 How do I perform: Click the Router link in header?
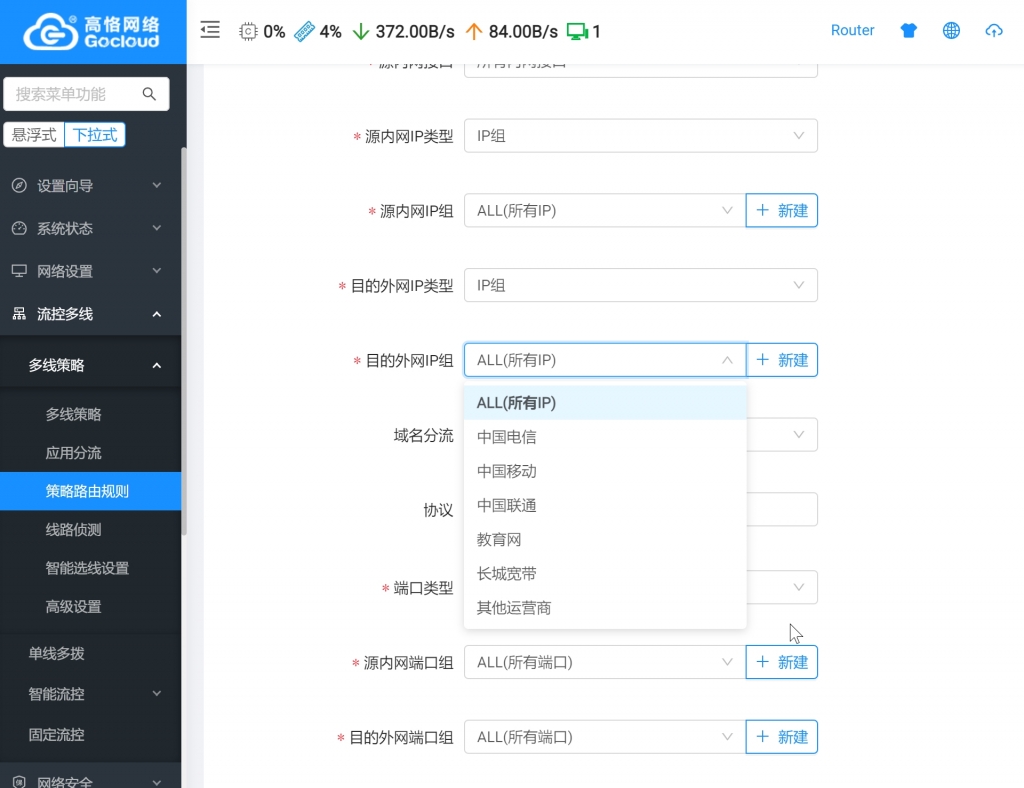tap(852, 30)
